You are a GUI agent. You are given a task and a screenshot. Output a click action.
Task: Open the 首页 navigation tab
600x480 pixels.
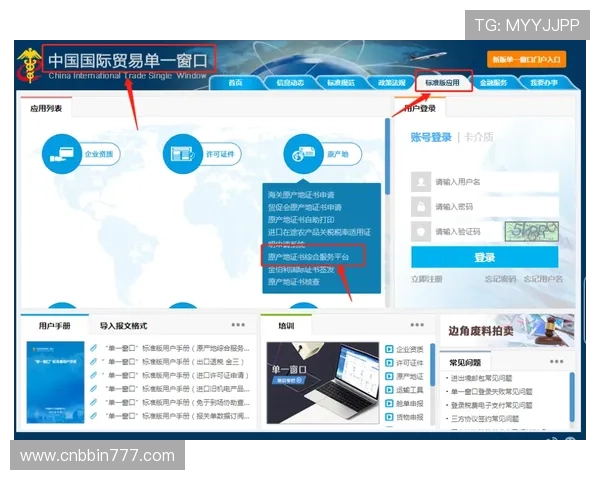point(235,82)
